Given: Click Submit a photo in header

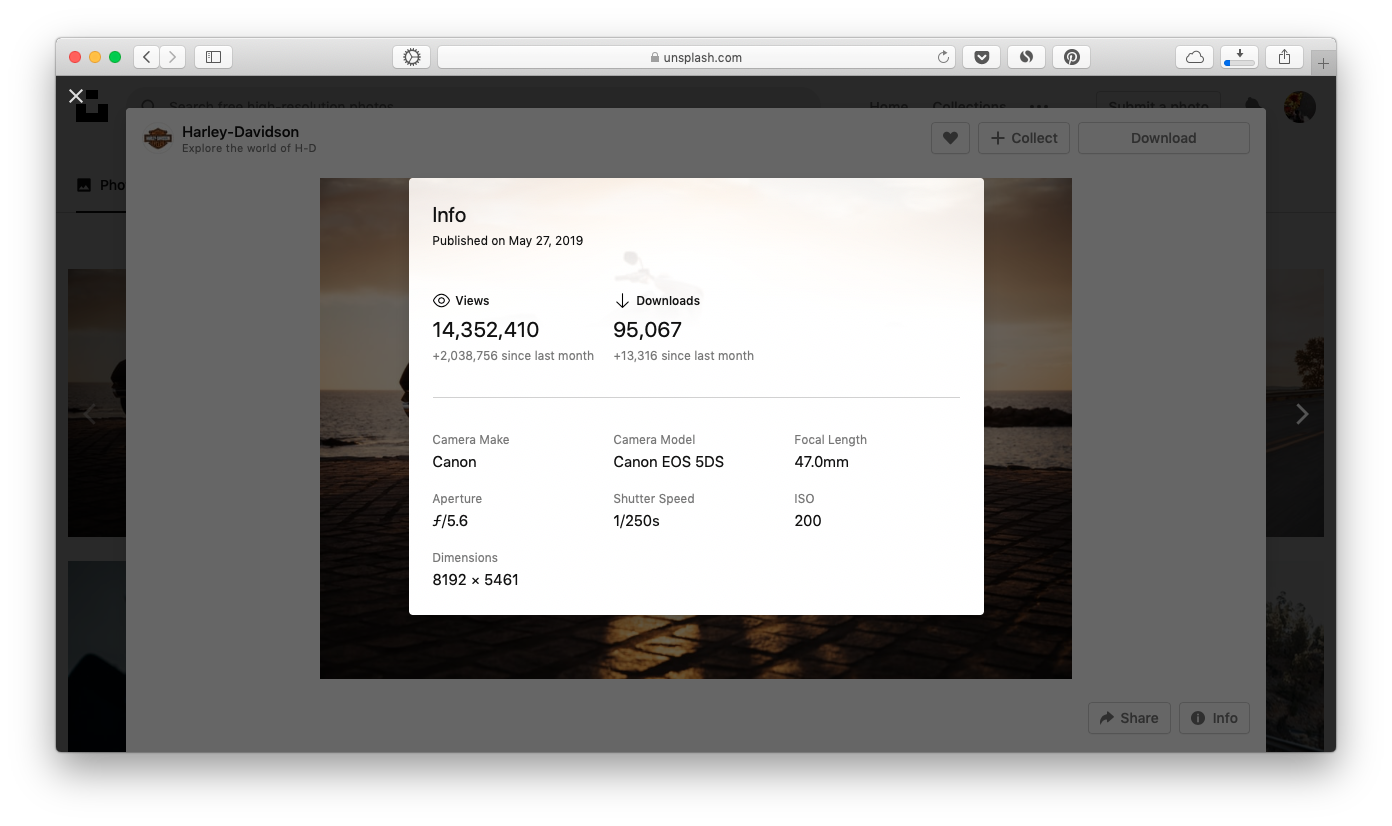Looking at the screenshot, I should (1158, 106).
